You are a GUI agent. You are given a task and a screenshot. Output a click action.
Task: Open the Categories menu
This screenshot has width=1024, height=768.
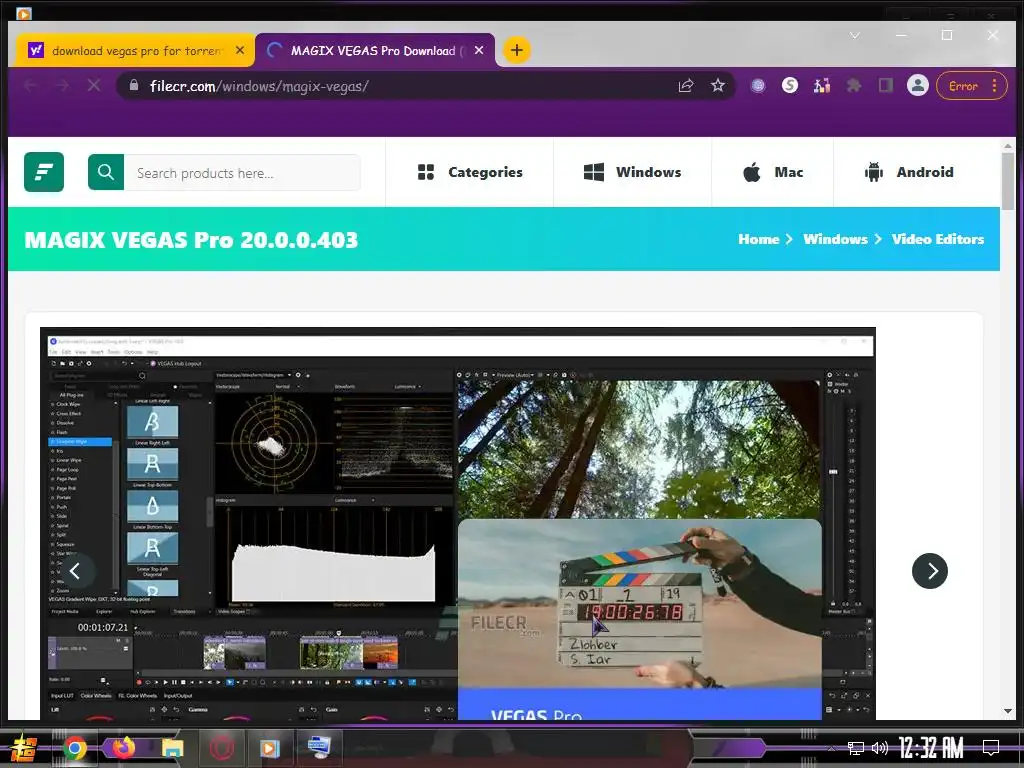pos(470,172)
